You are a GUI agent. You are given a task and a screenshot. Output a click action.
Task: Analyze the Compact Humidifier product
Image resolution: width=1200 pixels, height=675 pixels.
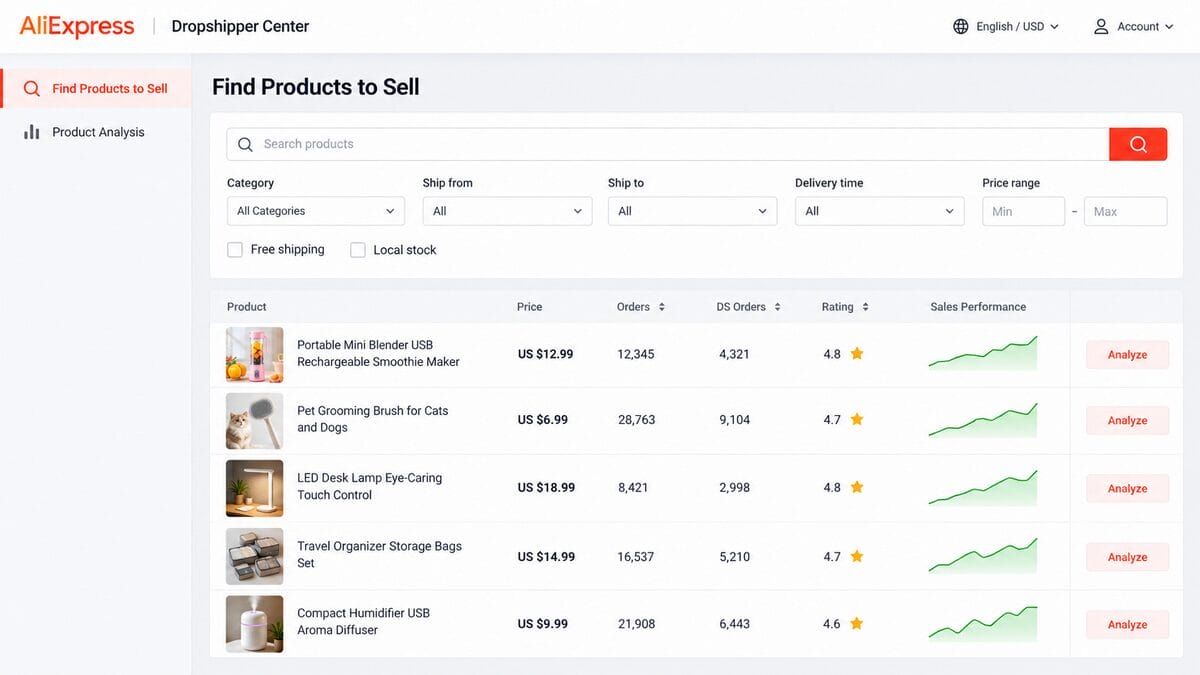tap(1127, 625)
